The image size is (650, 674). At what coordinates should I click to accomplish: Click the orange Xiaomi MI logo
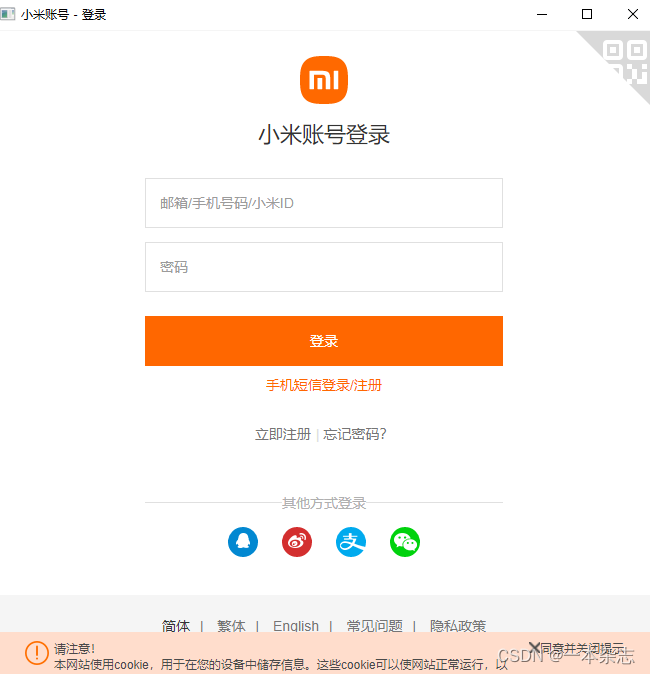pos(324,80)
